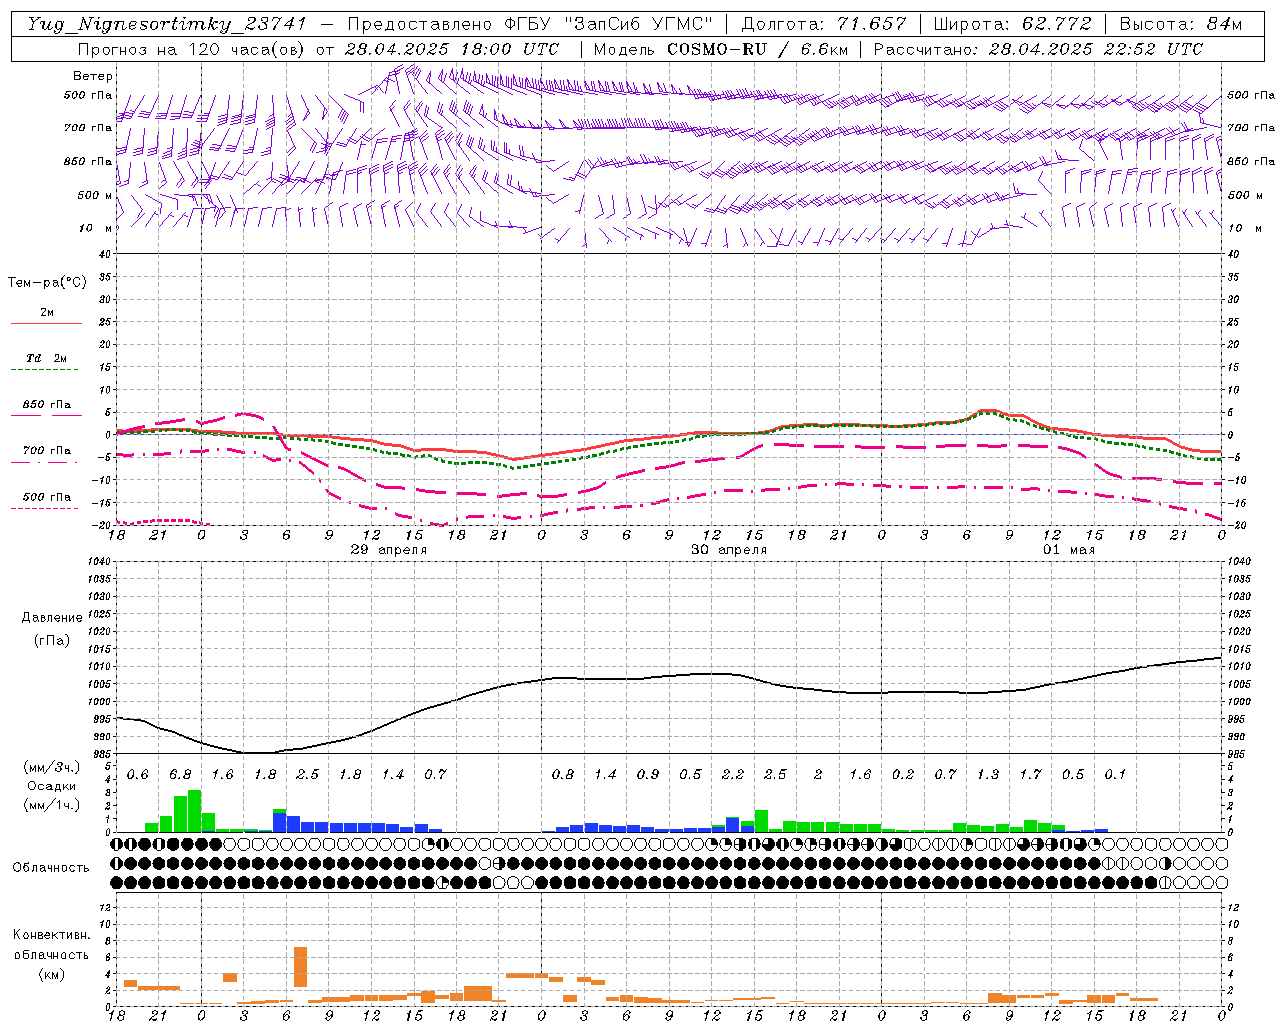Select the 0.8 three-hour precipitation total

(x=563, y=774)
